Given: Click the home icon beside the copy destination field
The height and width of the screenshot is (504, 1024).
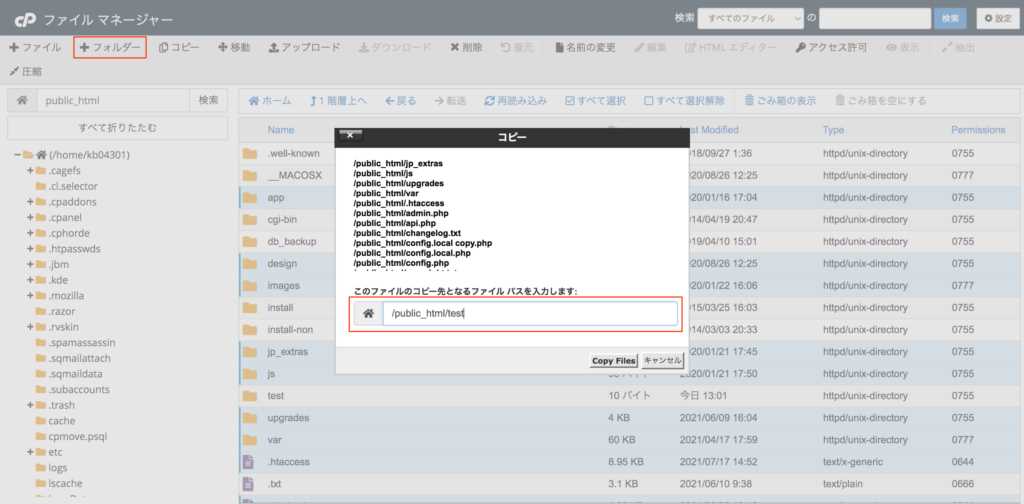Looking at the screenshot, I should coord(368,314).
